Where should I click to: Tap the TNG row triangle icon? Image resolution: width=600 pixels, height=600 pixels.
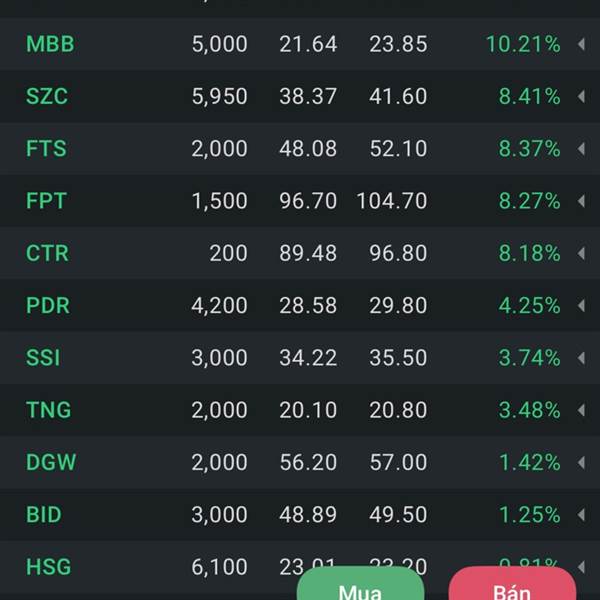coord(582,410)
